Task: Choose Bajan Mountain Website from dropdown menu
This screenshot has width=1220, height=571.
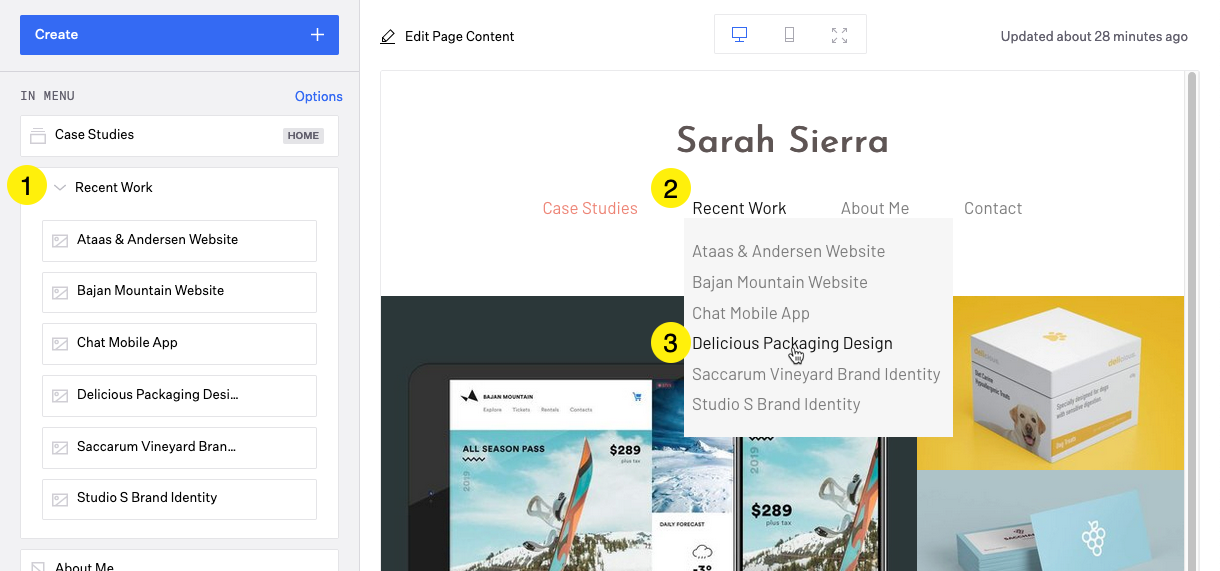Action: (x=780, y=282)
